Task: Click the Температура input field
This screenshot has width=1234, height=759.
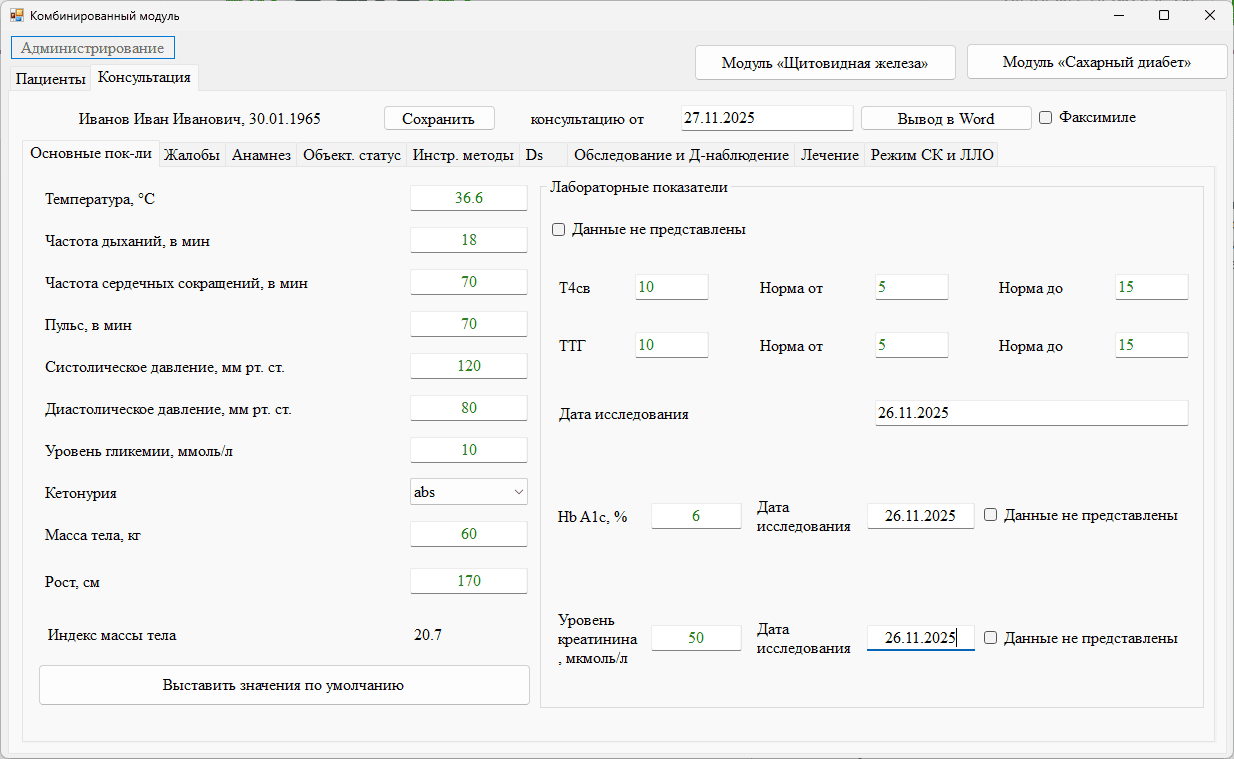Action: [468, 198]
